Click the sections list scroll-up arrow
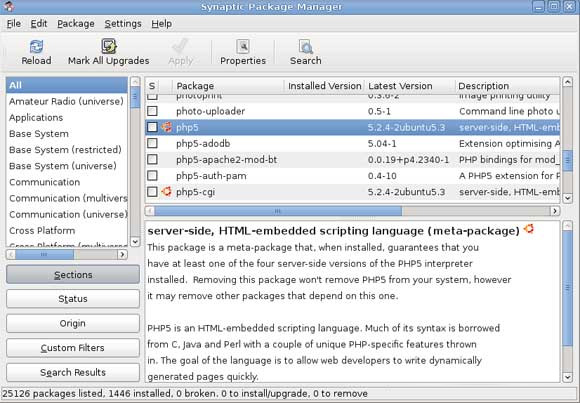The width and height of the screenshot is (580, 403). 135,81
